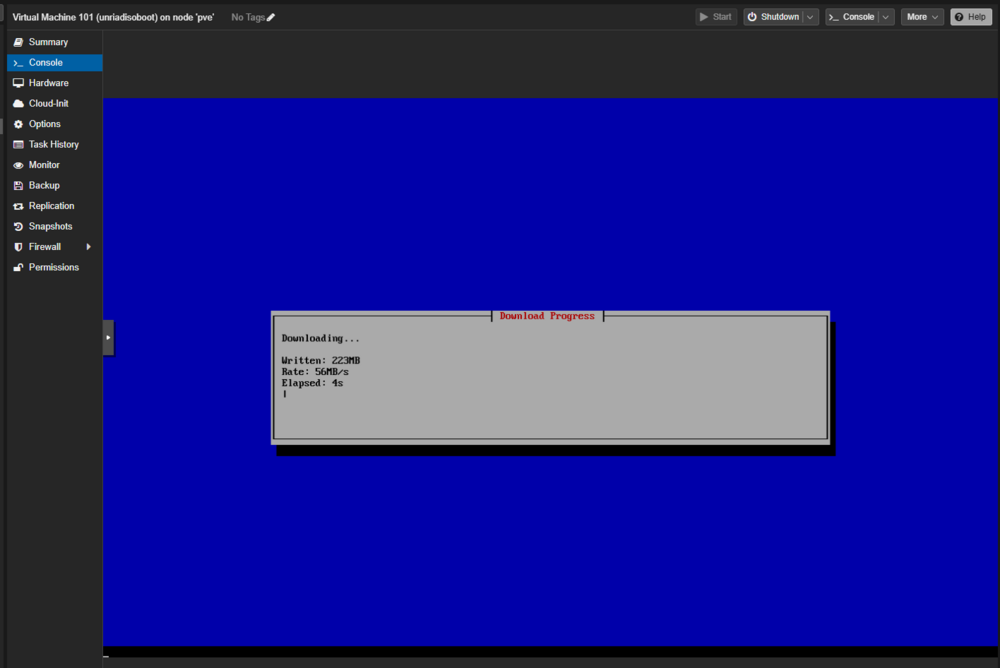Open the Console dropdown arrow in toolbar
Image resolution: width=1000 pixels, height=668 pixels.
(x=886, y=17)
